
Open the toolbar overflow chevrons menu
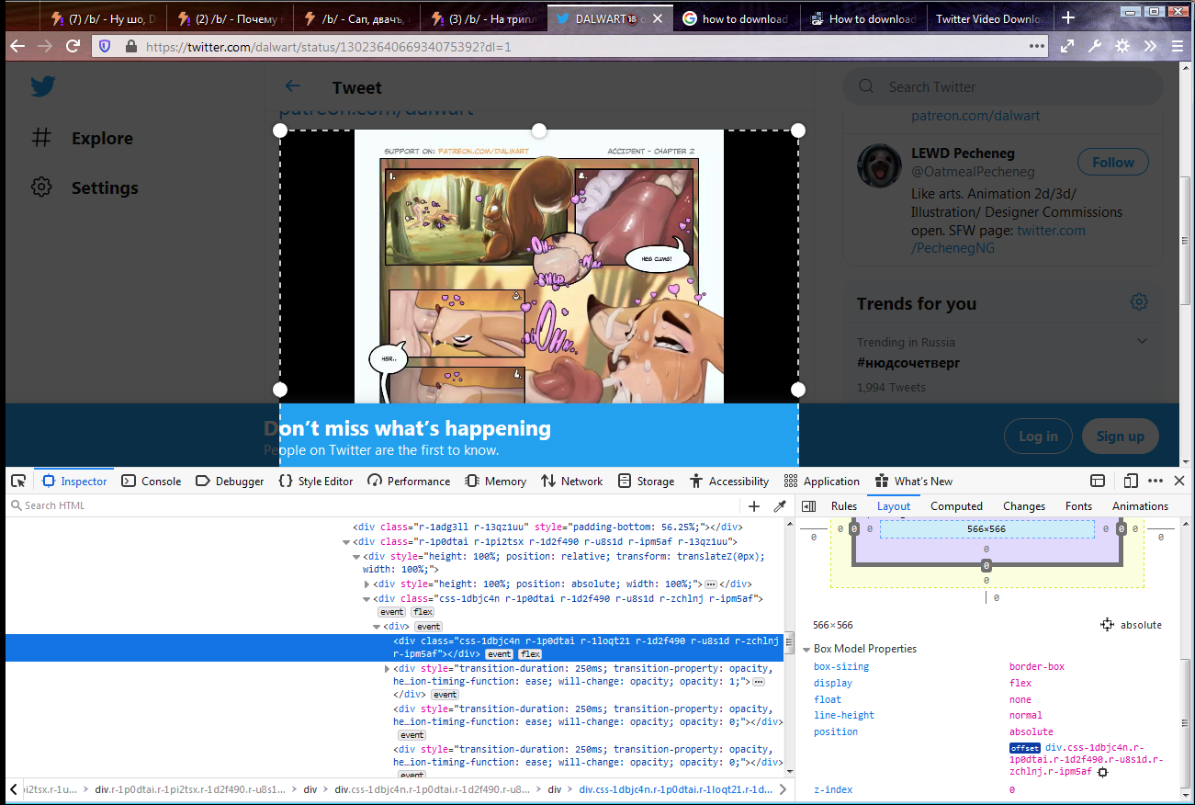1150,47
